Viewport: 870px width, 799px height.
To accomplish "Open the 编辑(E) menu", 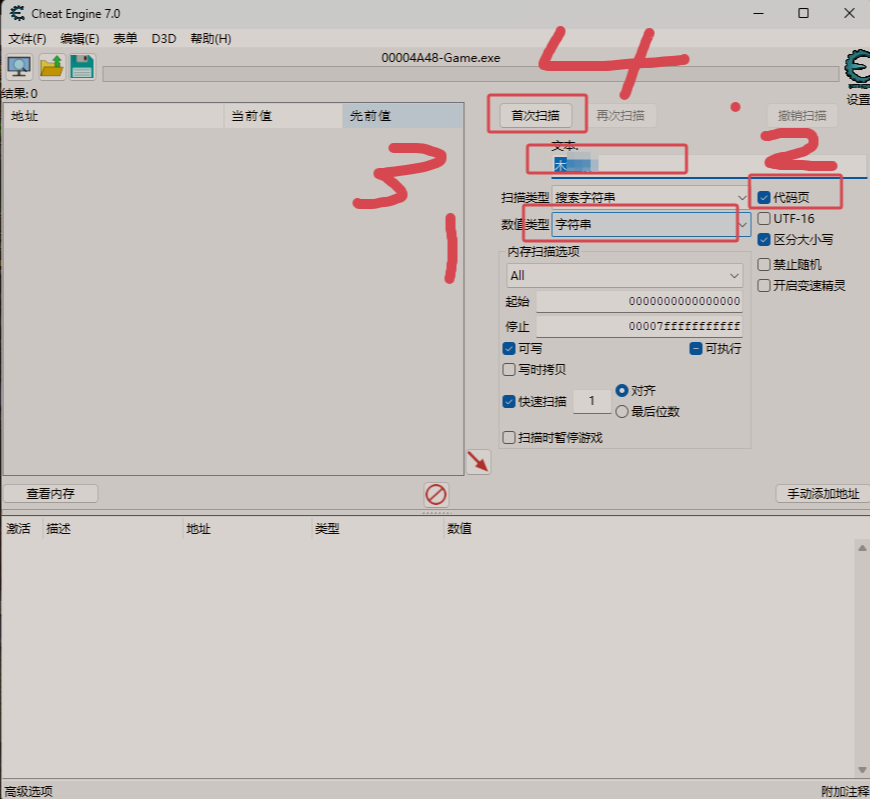I will [80, 39].
